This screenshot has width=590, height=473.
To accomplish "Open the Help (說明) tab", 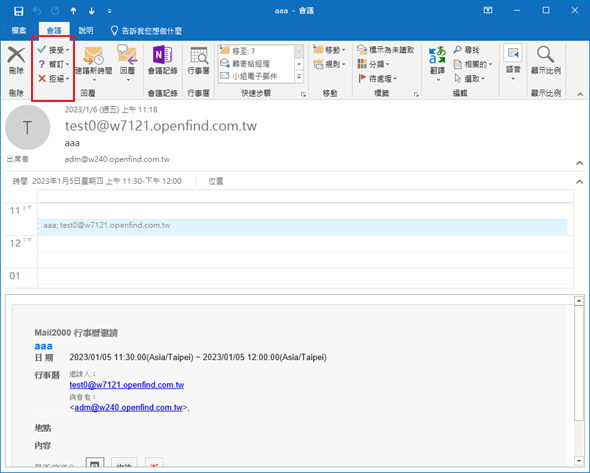I will pos(86,30).
